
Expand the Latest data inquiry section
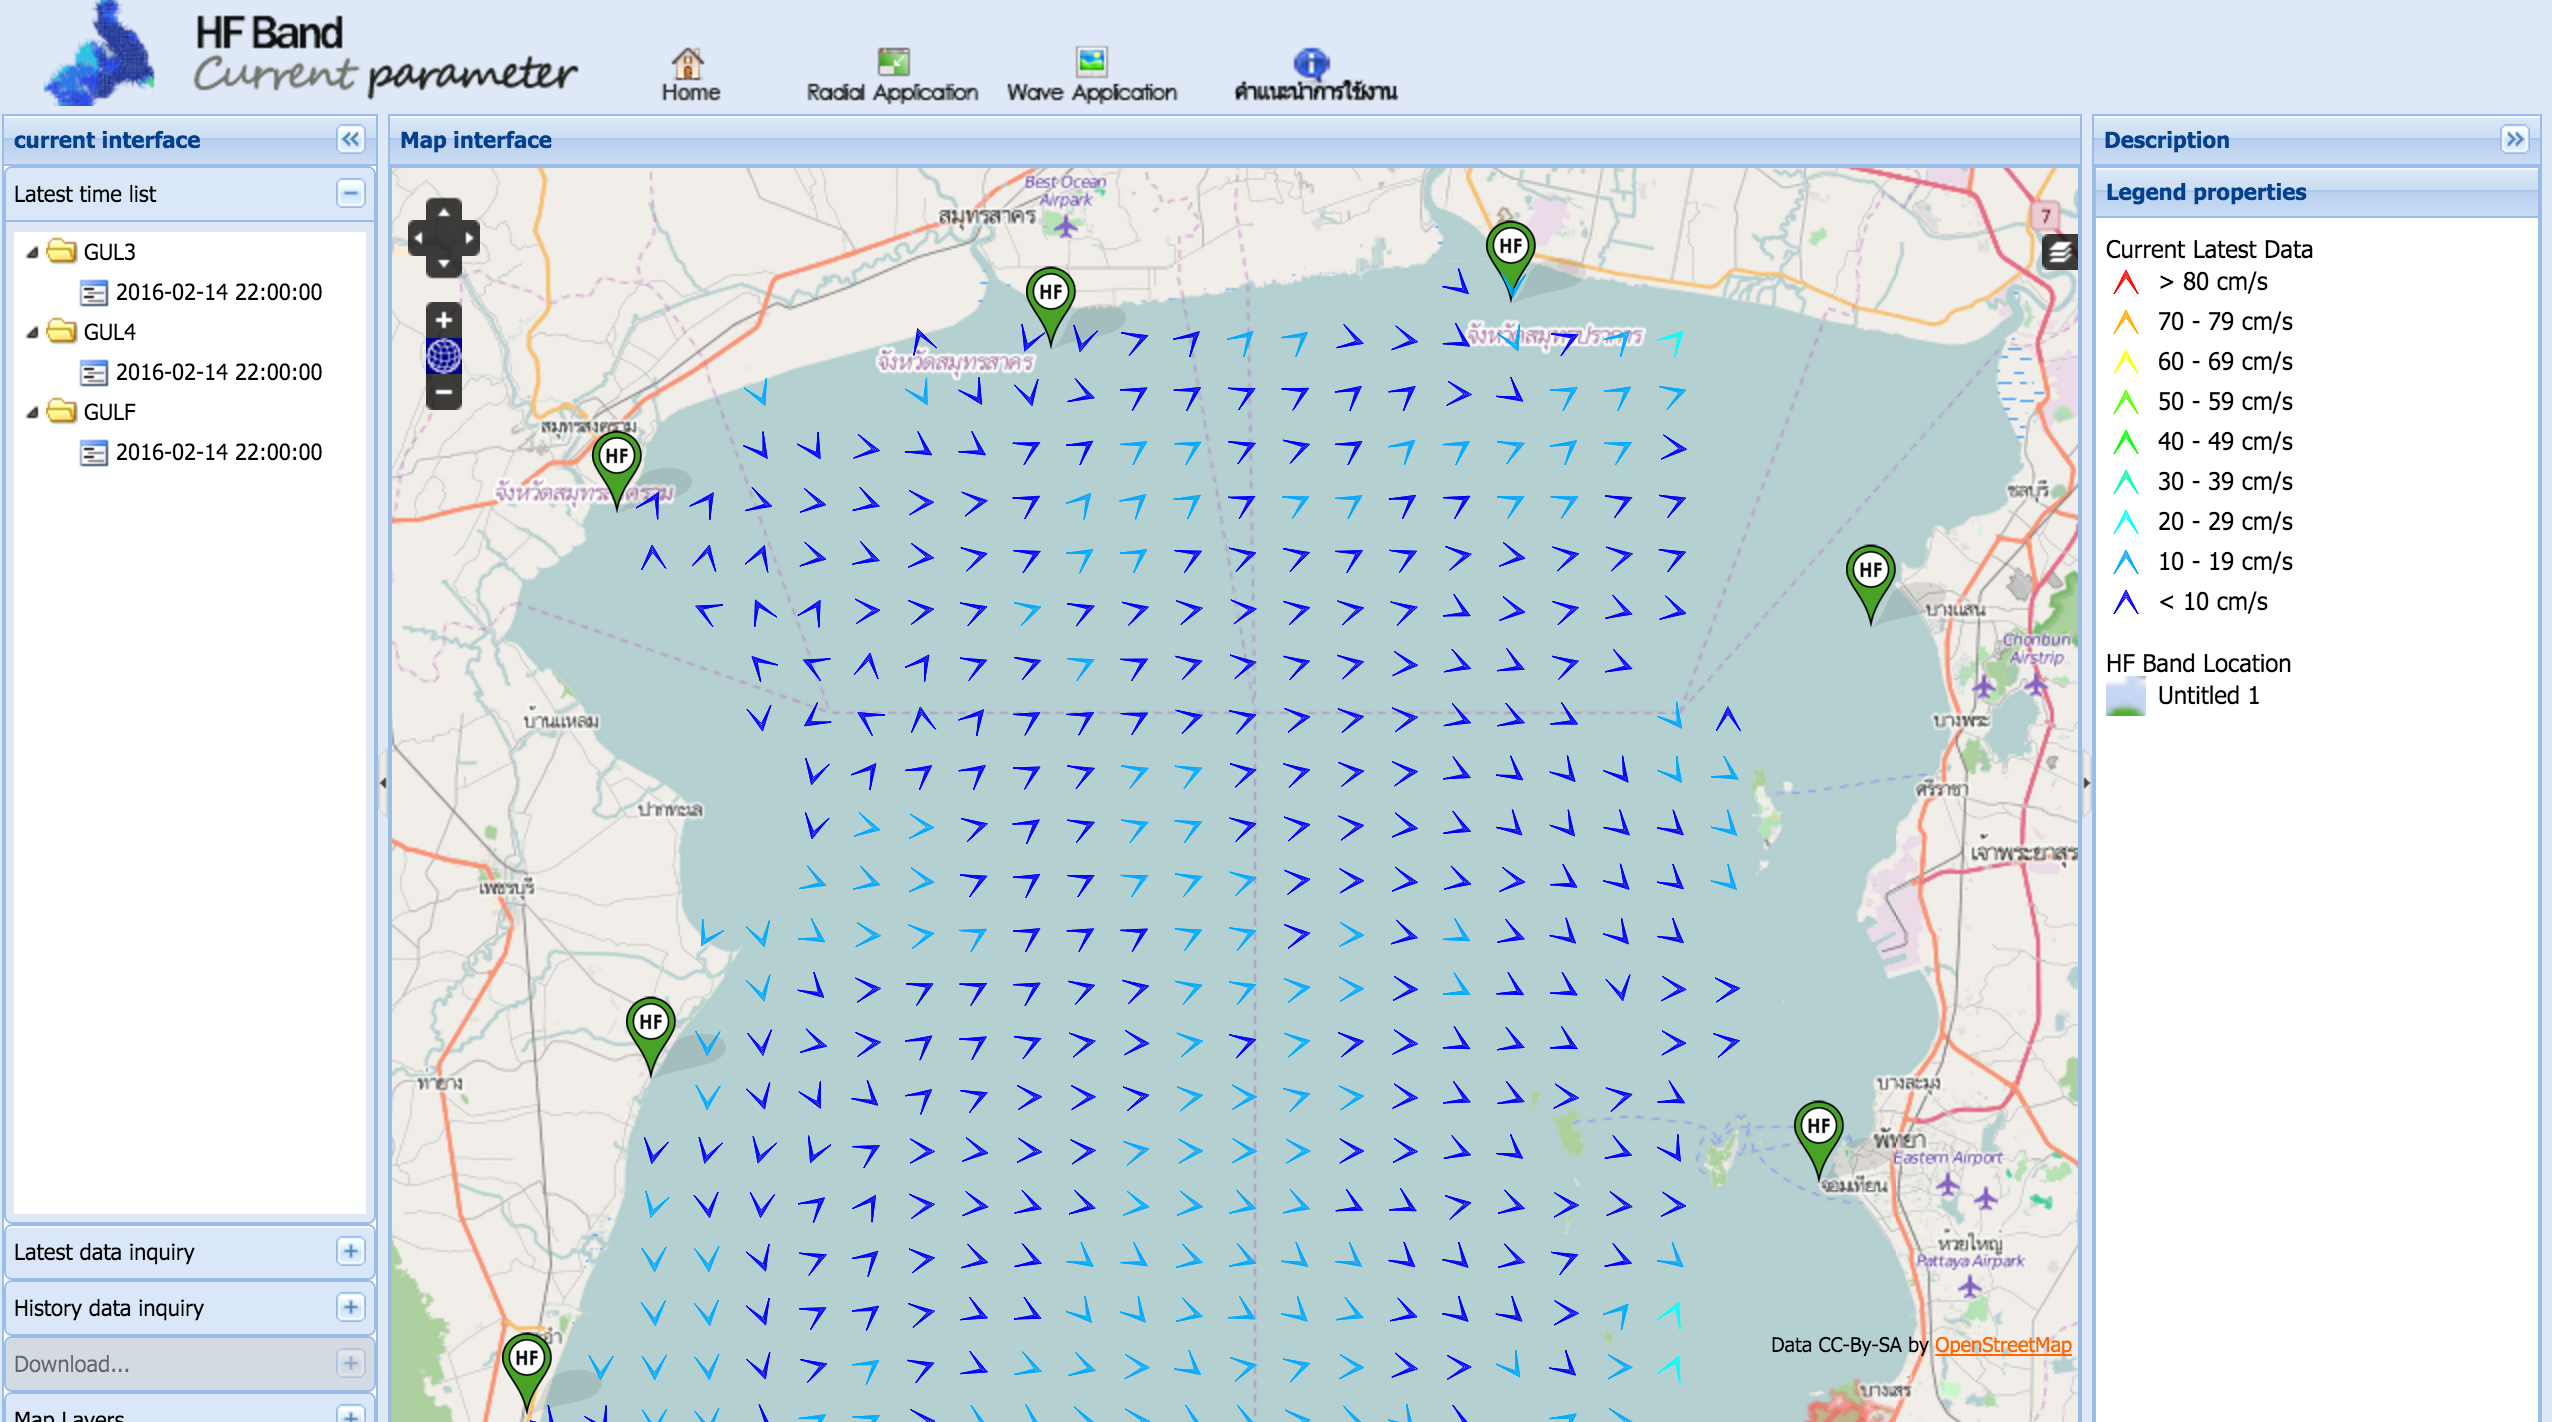pos(350,1251)
